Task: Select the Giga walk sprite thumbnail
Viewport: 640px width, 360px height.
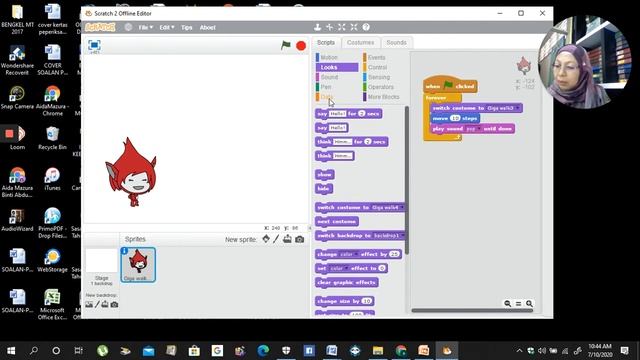Action: tap(138, 265)
